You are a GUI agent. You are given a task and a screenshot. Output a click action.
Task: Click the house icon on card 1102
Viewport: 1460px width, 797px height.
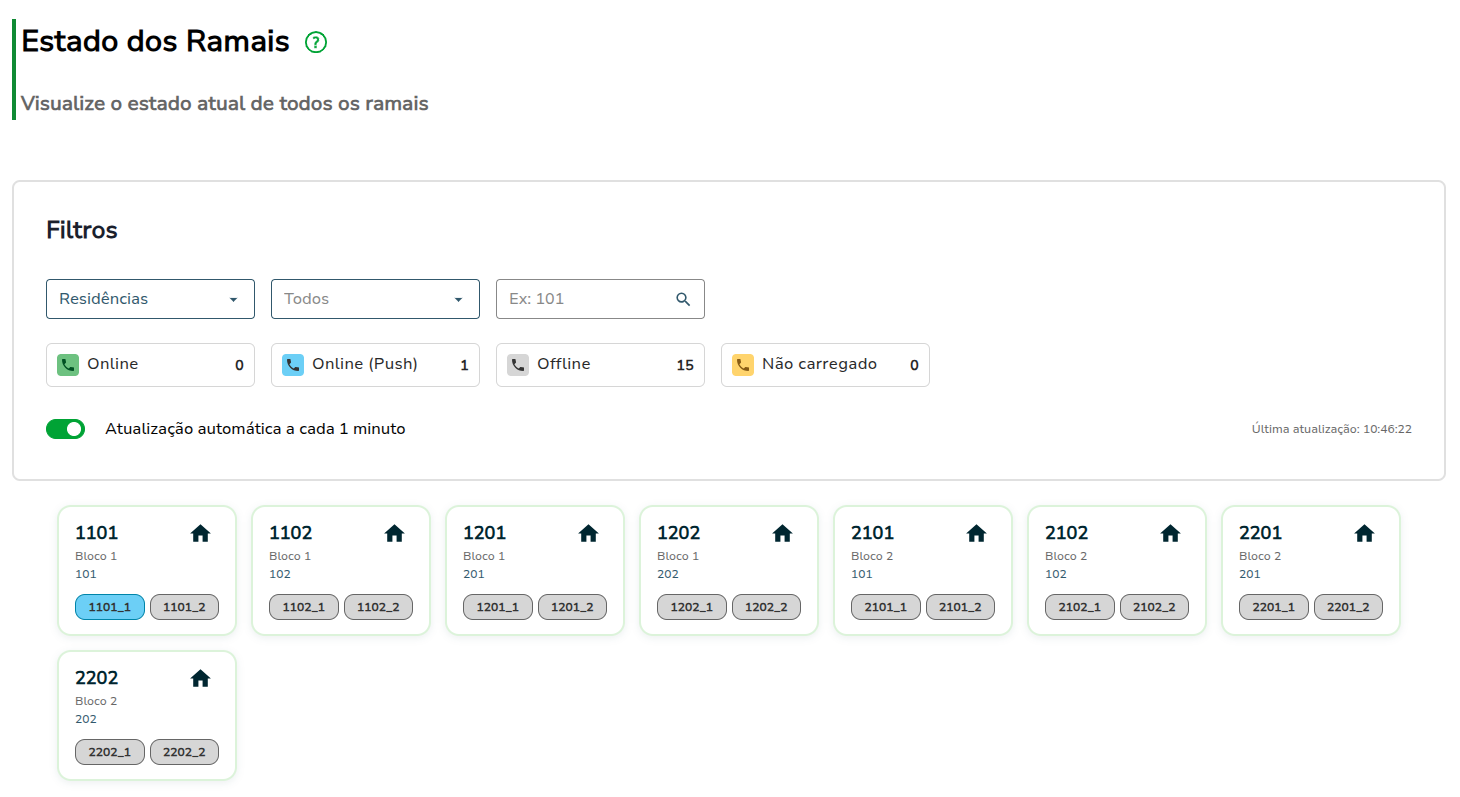coord(395,534)
